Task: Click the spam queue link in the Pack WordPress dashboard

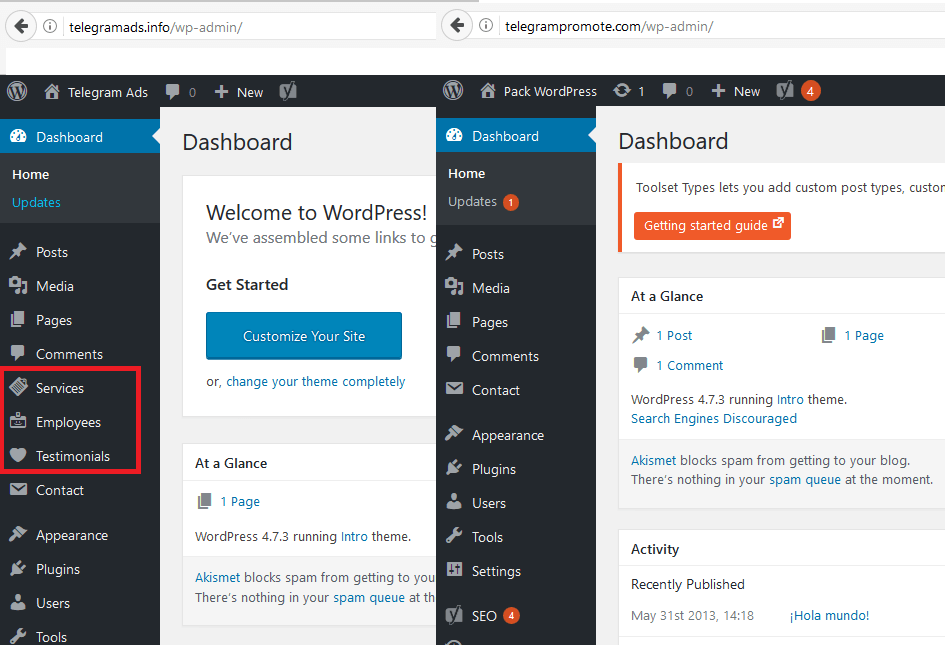Action: [x=805, y=480]
